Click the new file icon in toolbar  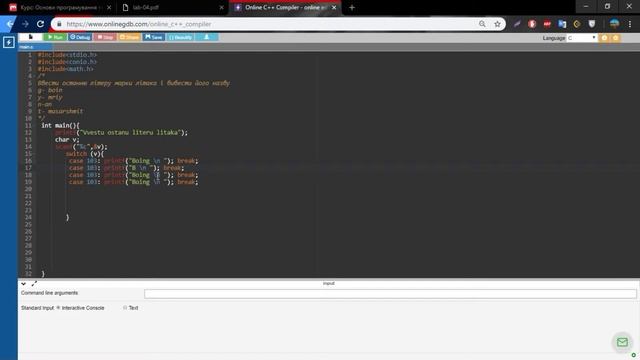31,37
